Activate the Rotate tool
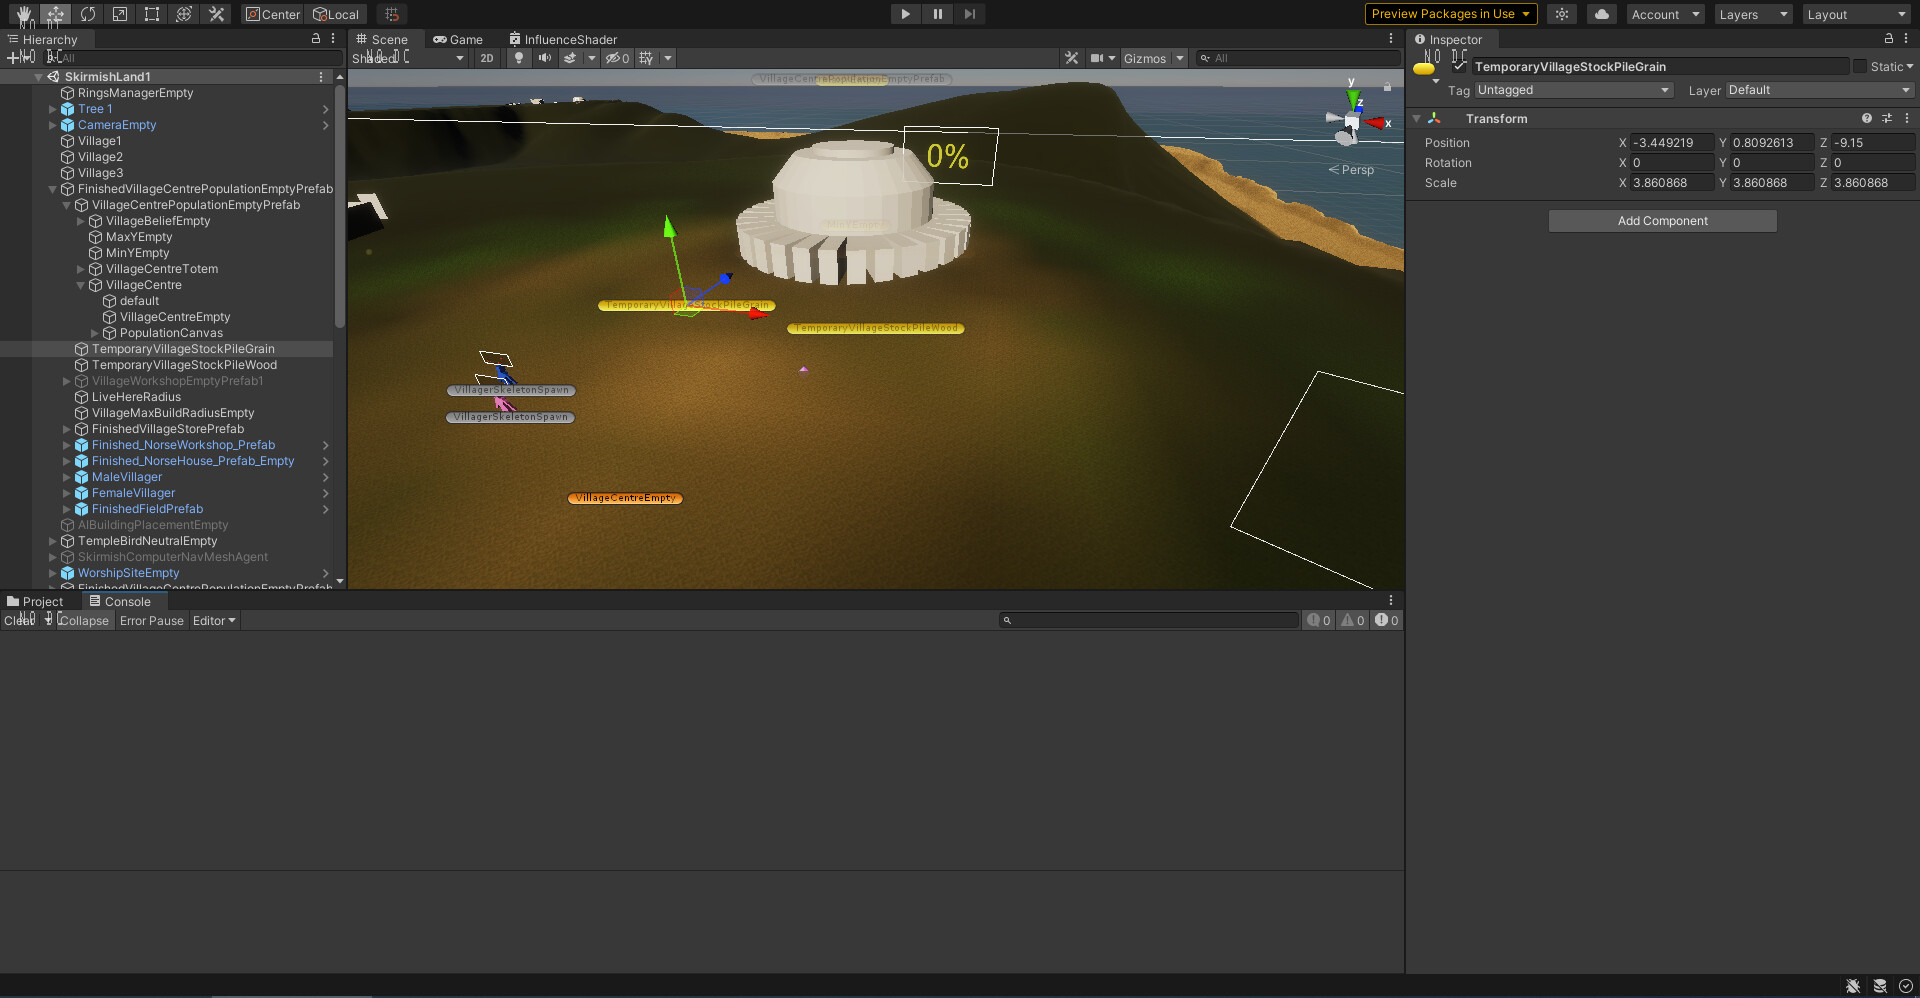This screenshot has width=1920, height=998. coord(88,14)
